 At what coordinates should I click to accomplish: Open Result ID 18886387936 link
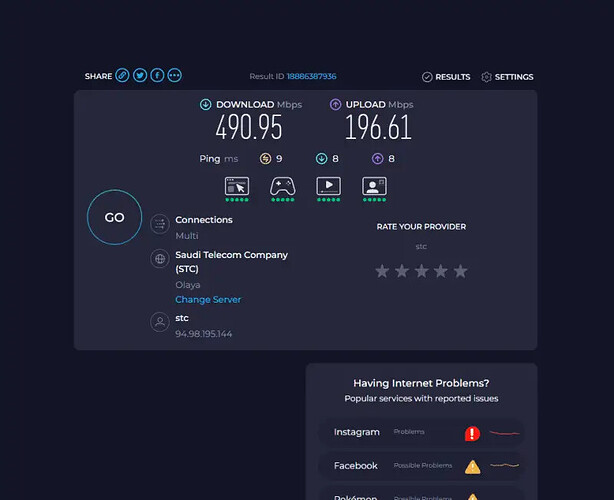point(311,77)
